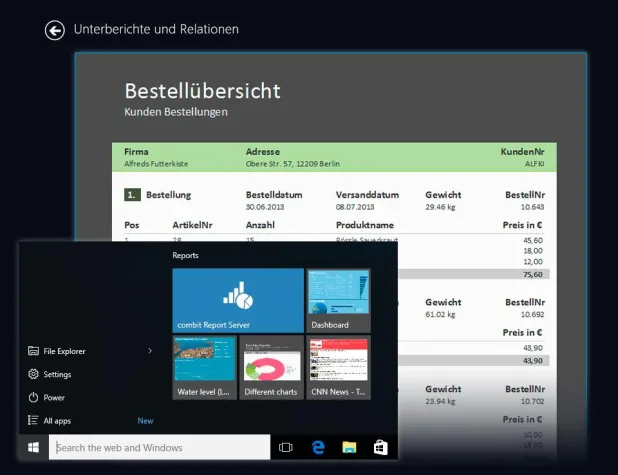Open the Dashboard tile
The height and width of the screenshot is (475, 618).
tap(338, 300)
